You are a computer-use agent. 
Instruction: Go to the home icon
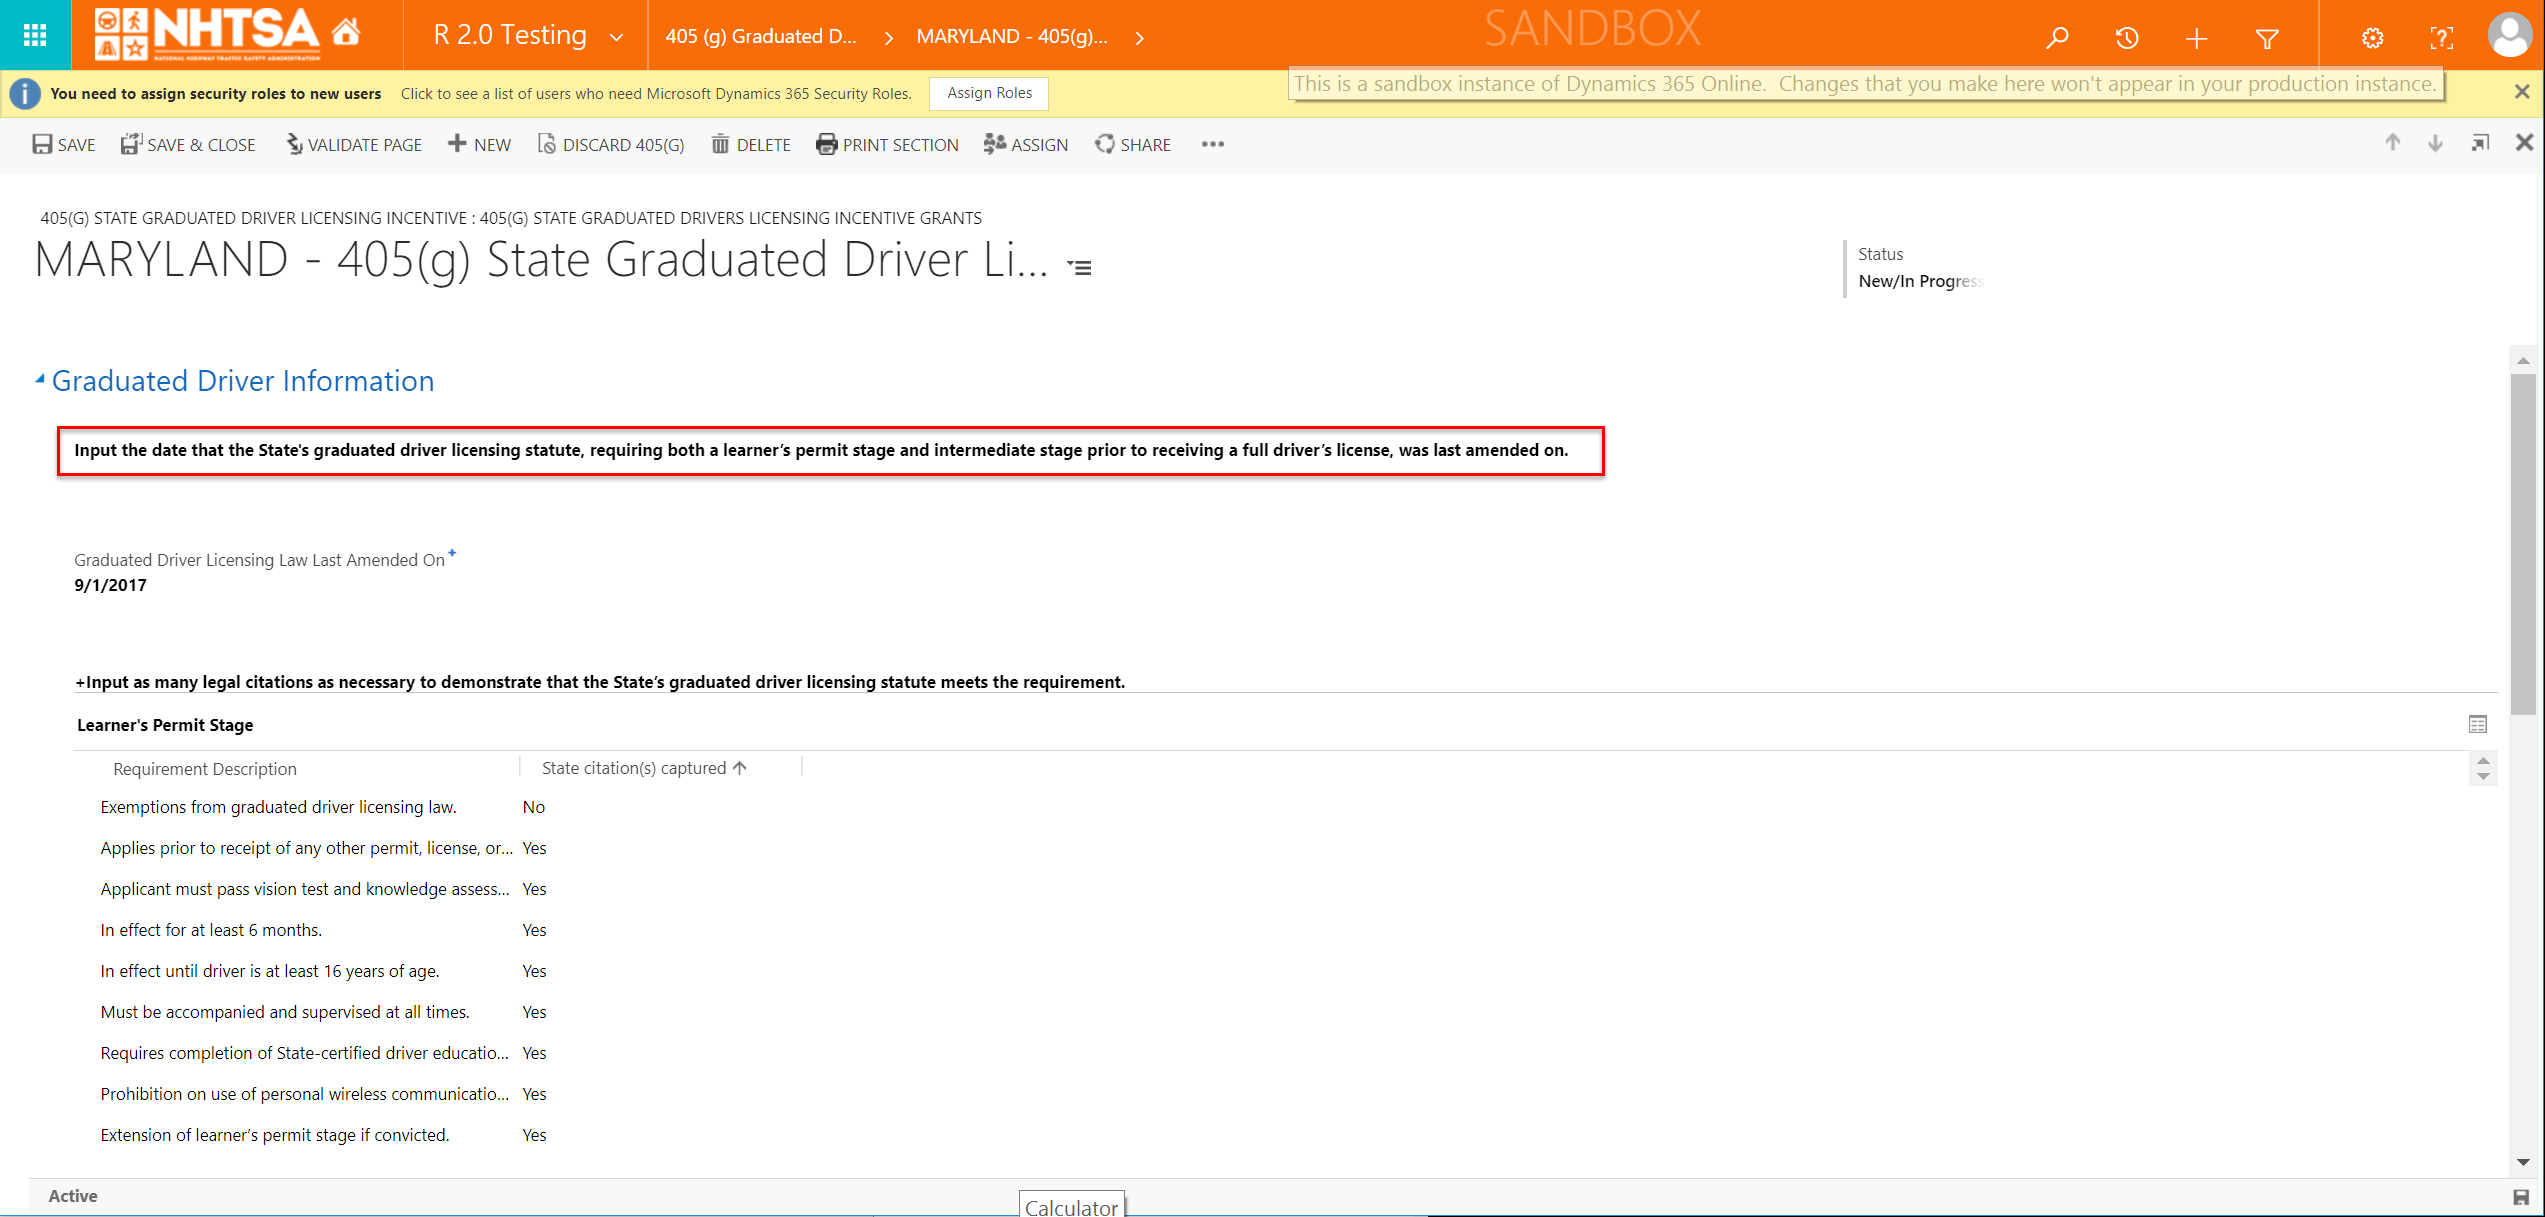point(346,33)
